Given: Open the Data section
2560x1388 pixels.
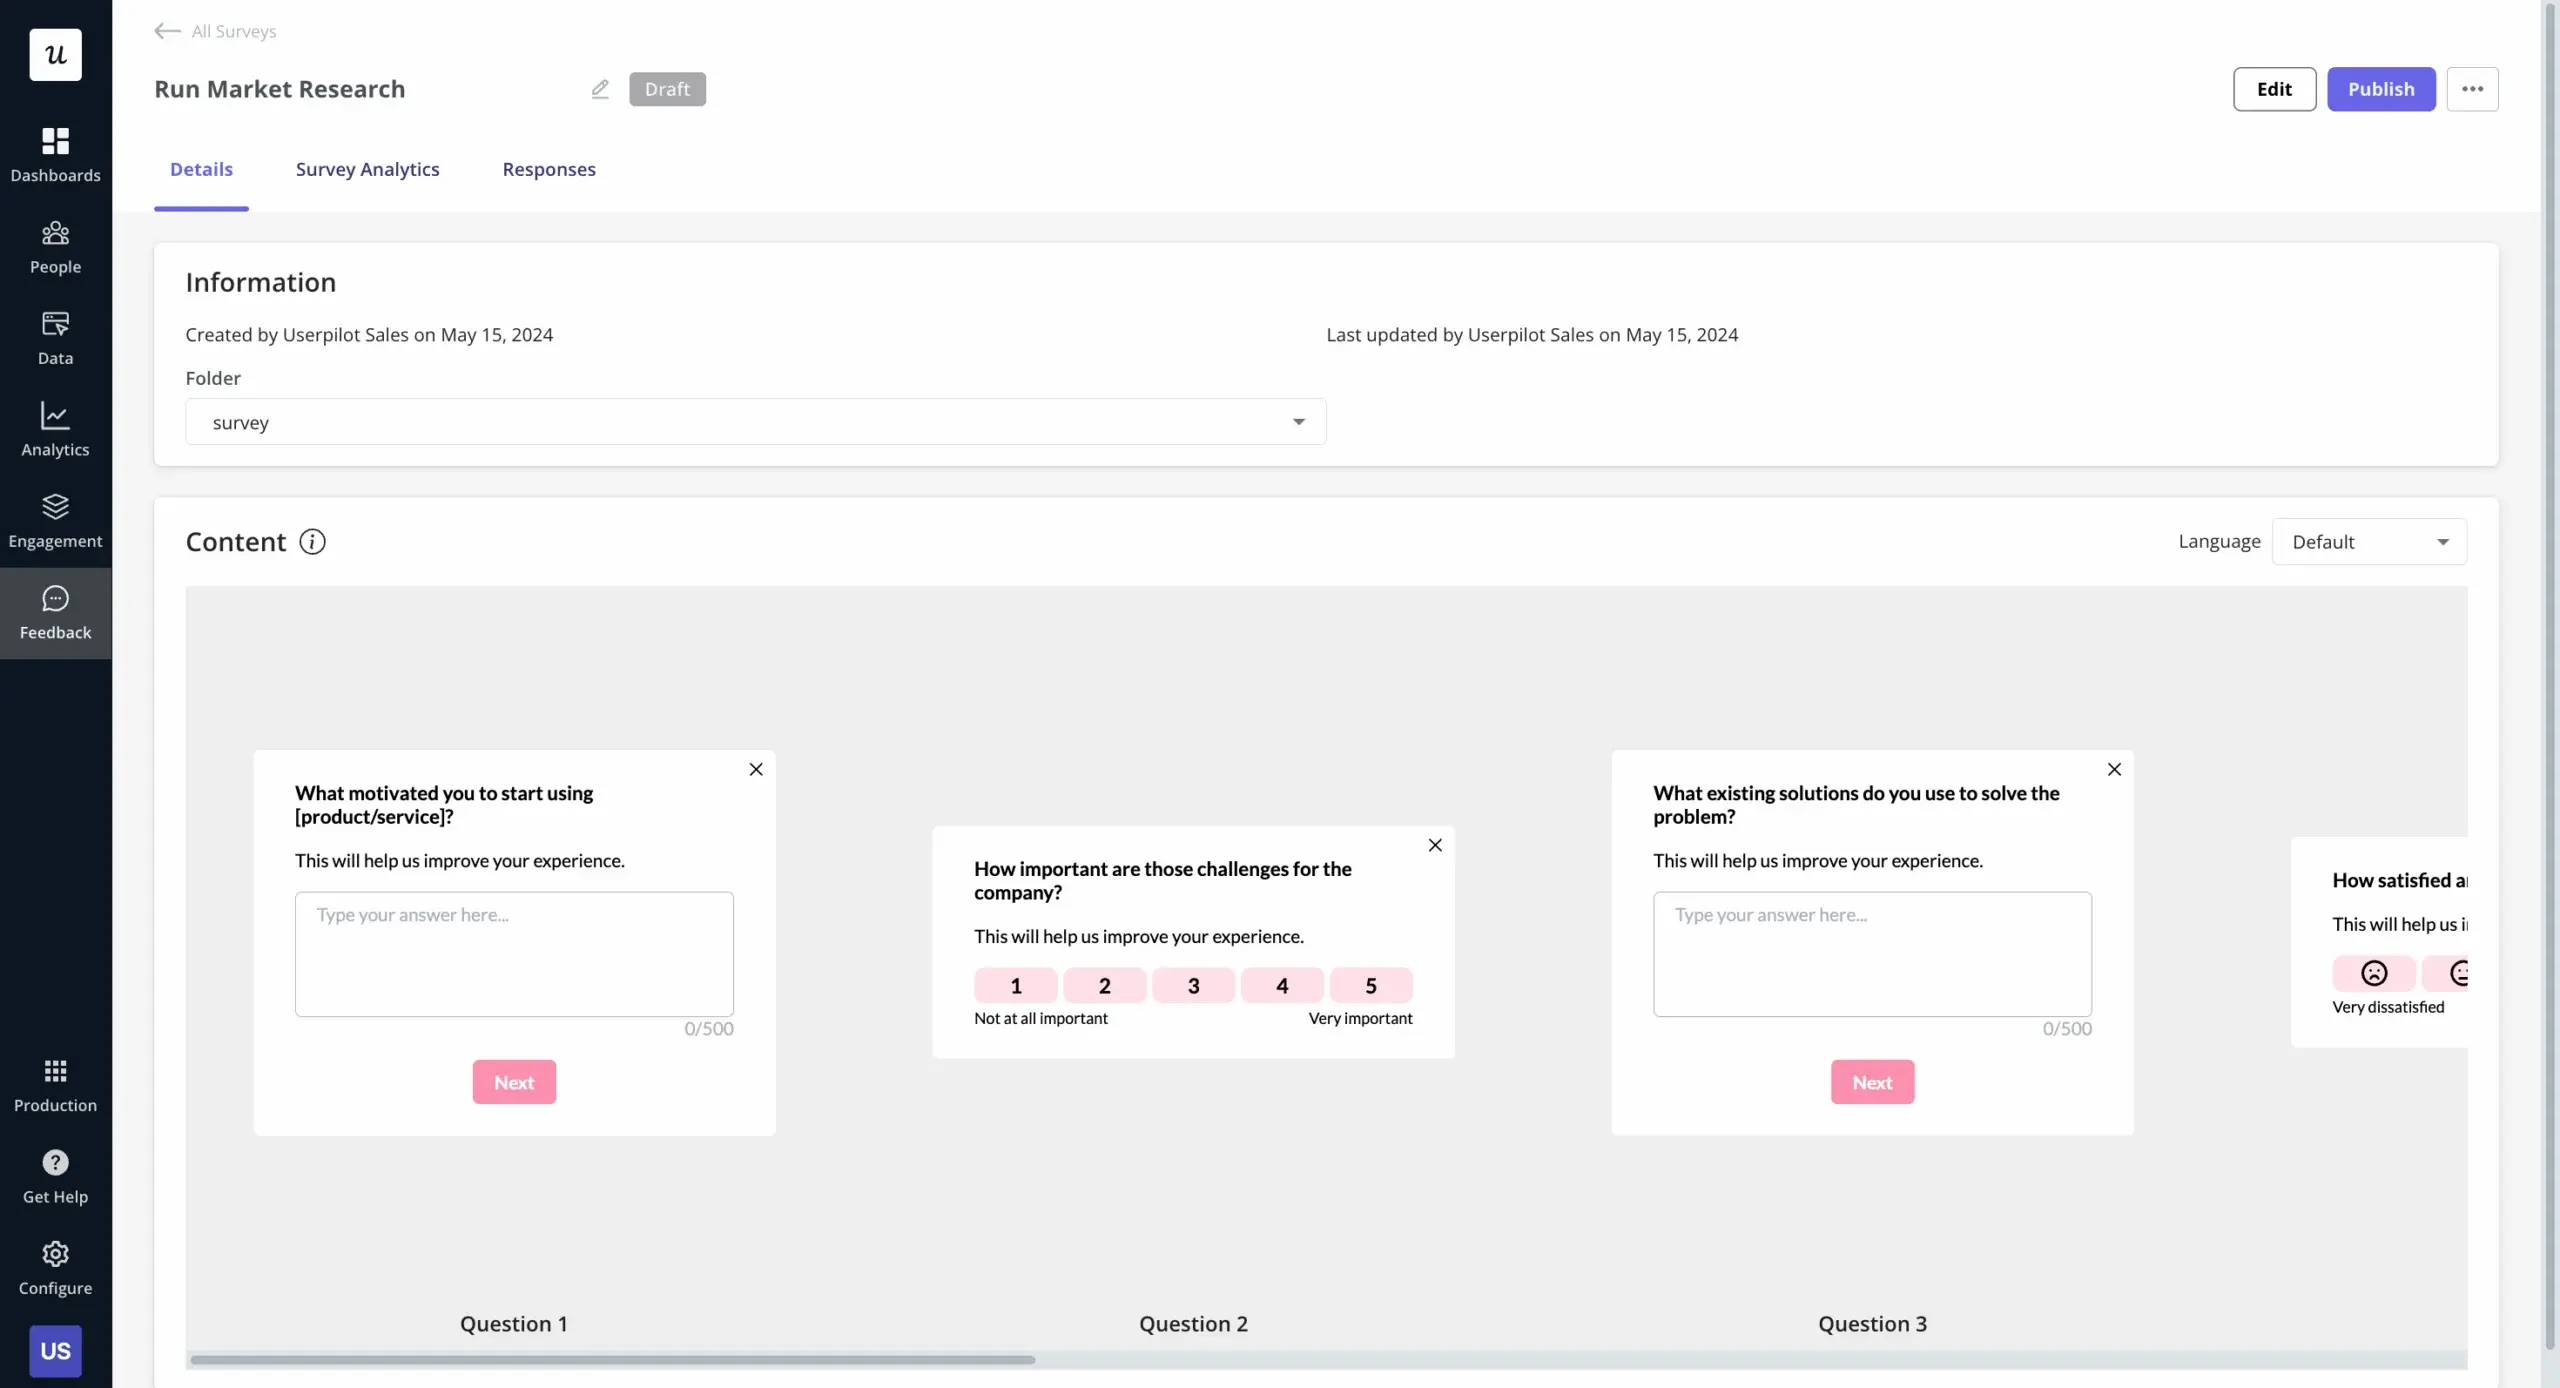Looking at the screenshot, I should (55, 338).
